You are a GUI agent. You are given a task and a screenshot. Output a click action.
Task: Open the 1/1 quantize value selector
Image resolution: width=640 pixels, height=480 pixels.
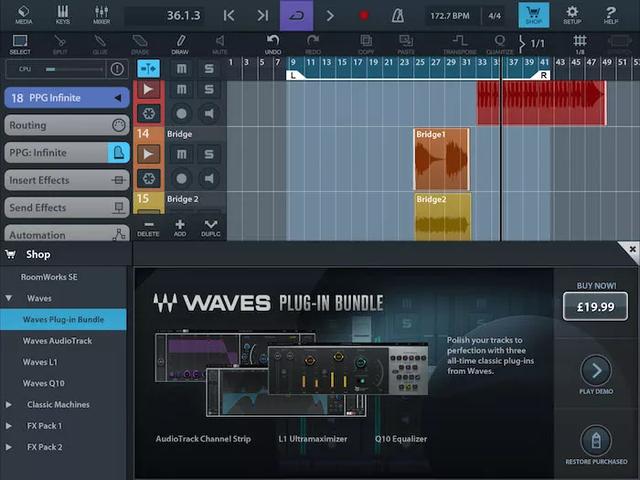point(532,44)
